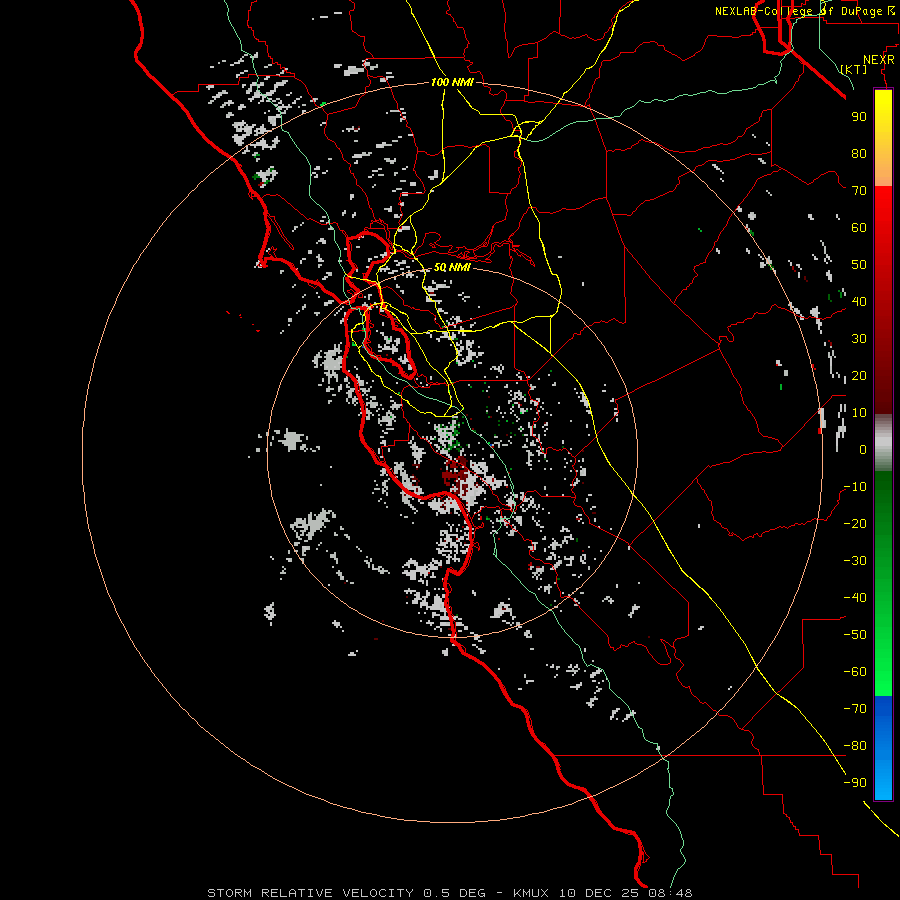
Task: Click the 40 label on the velocity scale
Action: click(x=859, y=302)
